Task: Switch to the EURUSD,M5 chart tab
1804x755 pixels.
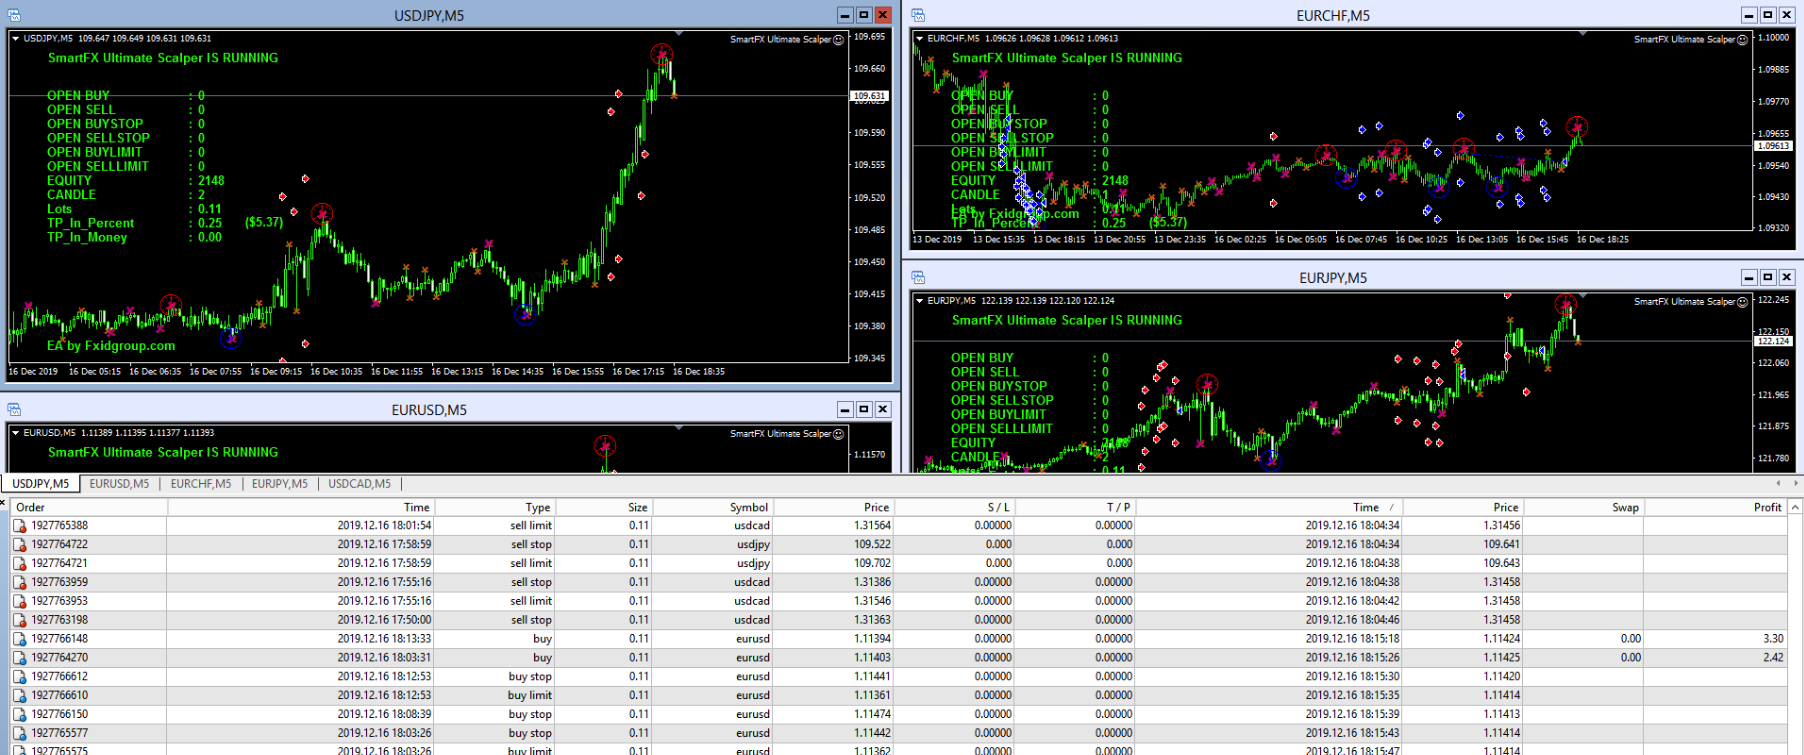Action: (x=119, y=484)
